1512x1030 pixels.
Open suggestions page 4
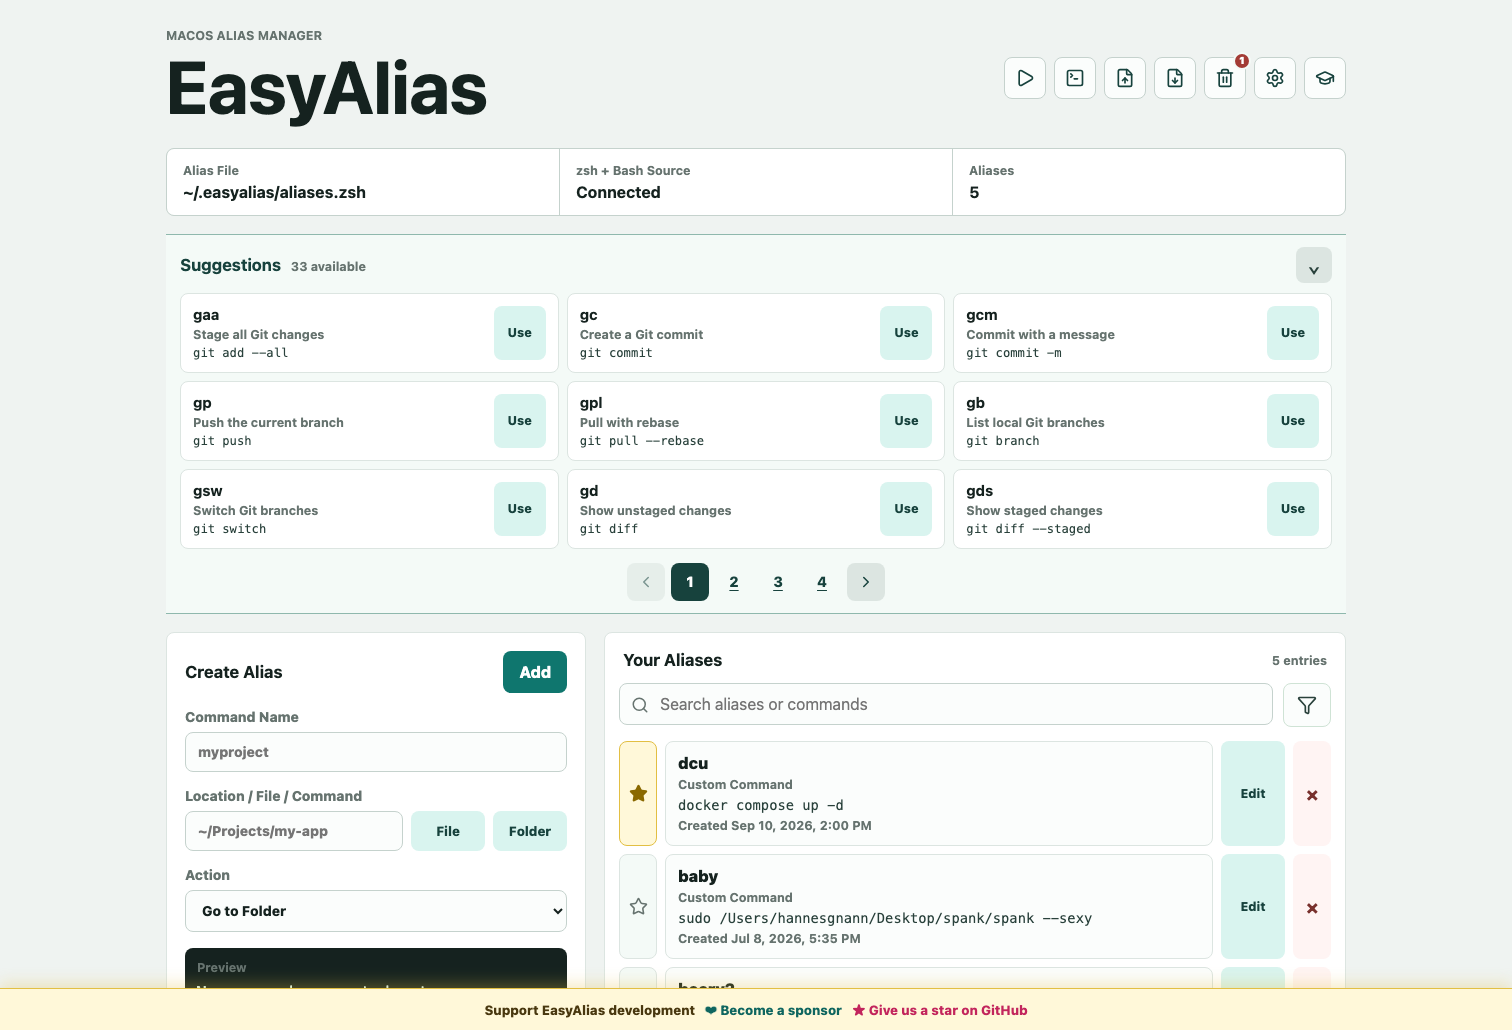(x=822, y=582)
